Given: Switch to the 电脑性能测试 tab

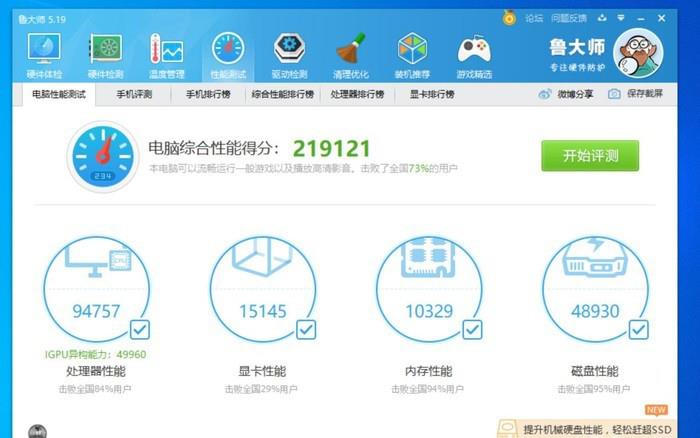Looking at the screenshot, I should pos(58,94).
